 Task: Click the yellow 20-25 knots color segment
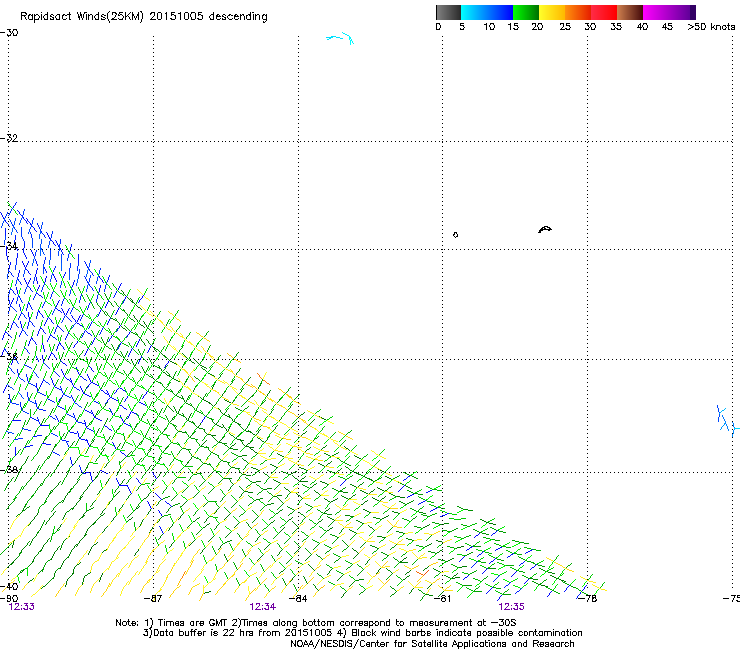coord(552,12)
